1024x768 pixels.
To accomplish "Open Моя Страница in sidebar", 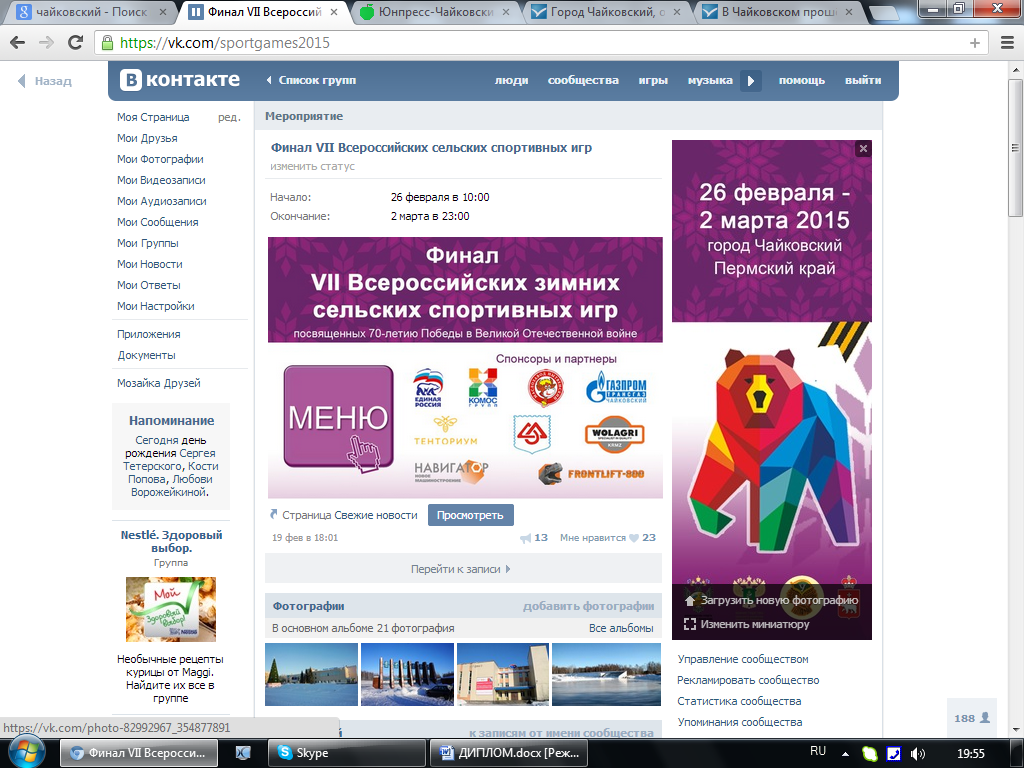I will coord(153,117).
